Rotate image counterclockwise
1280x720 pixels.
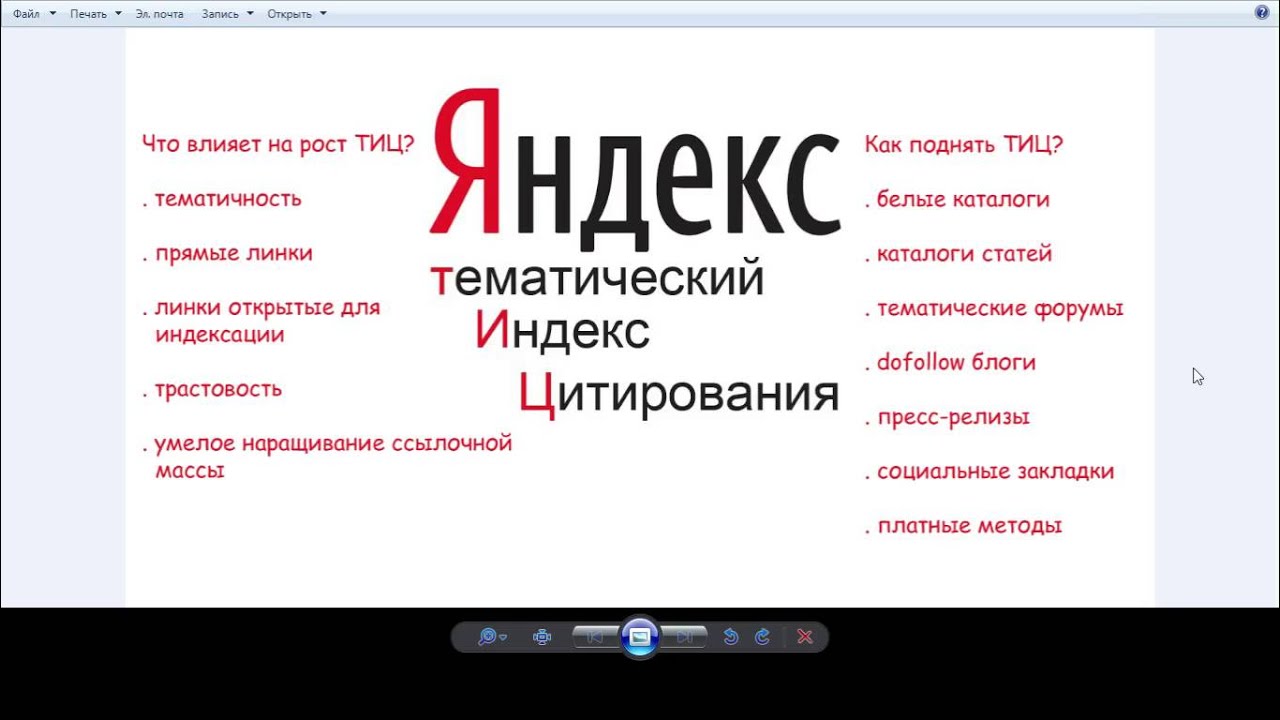click(730, 637)
